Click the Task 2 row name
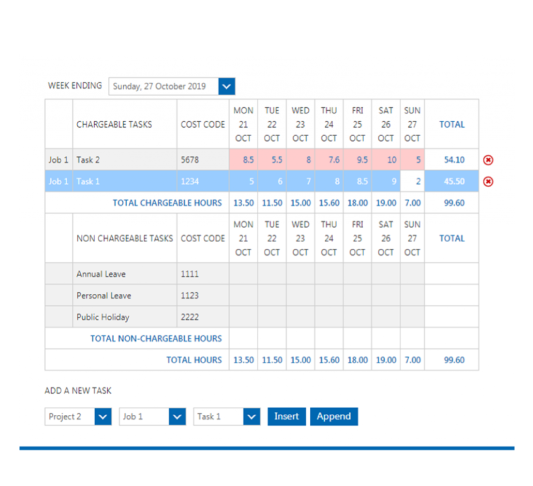 [88, 160]
